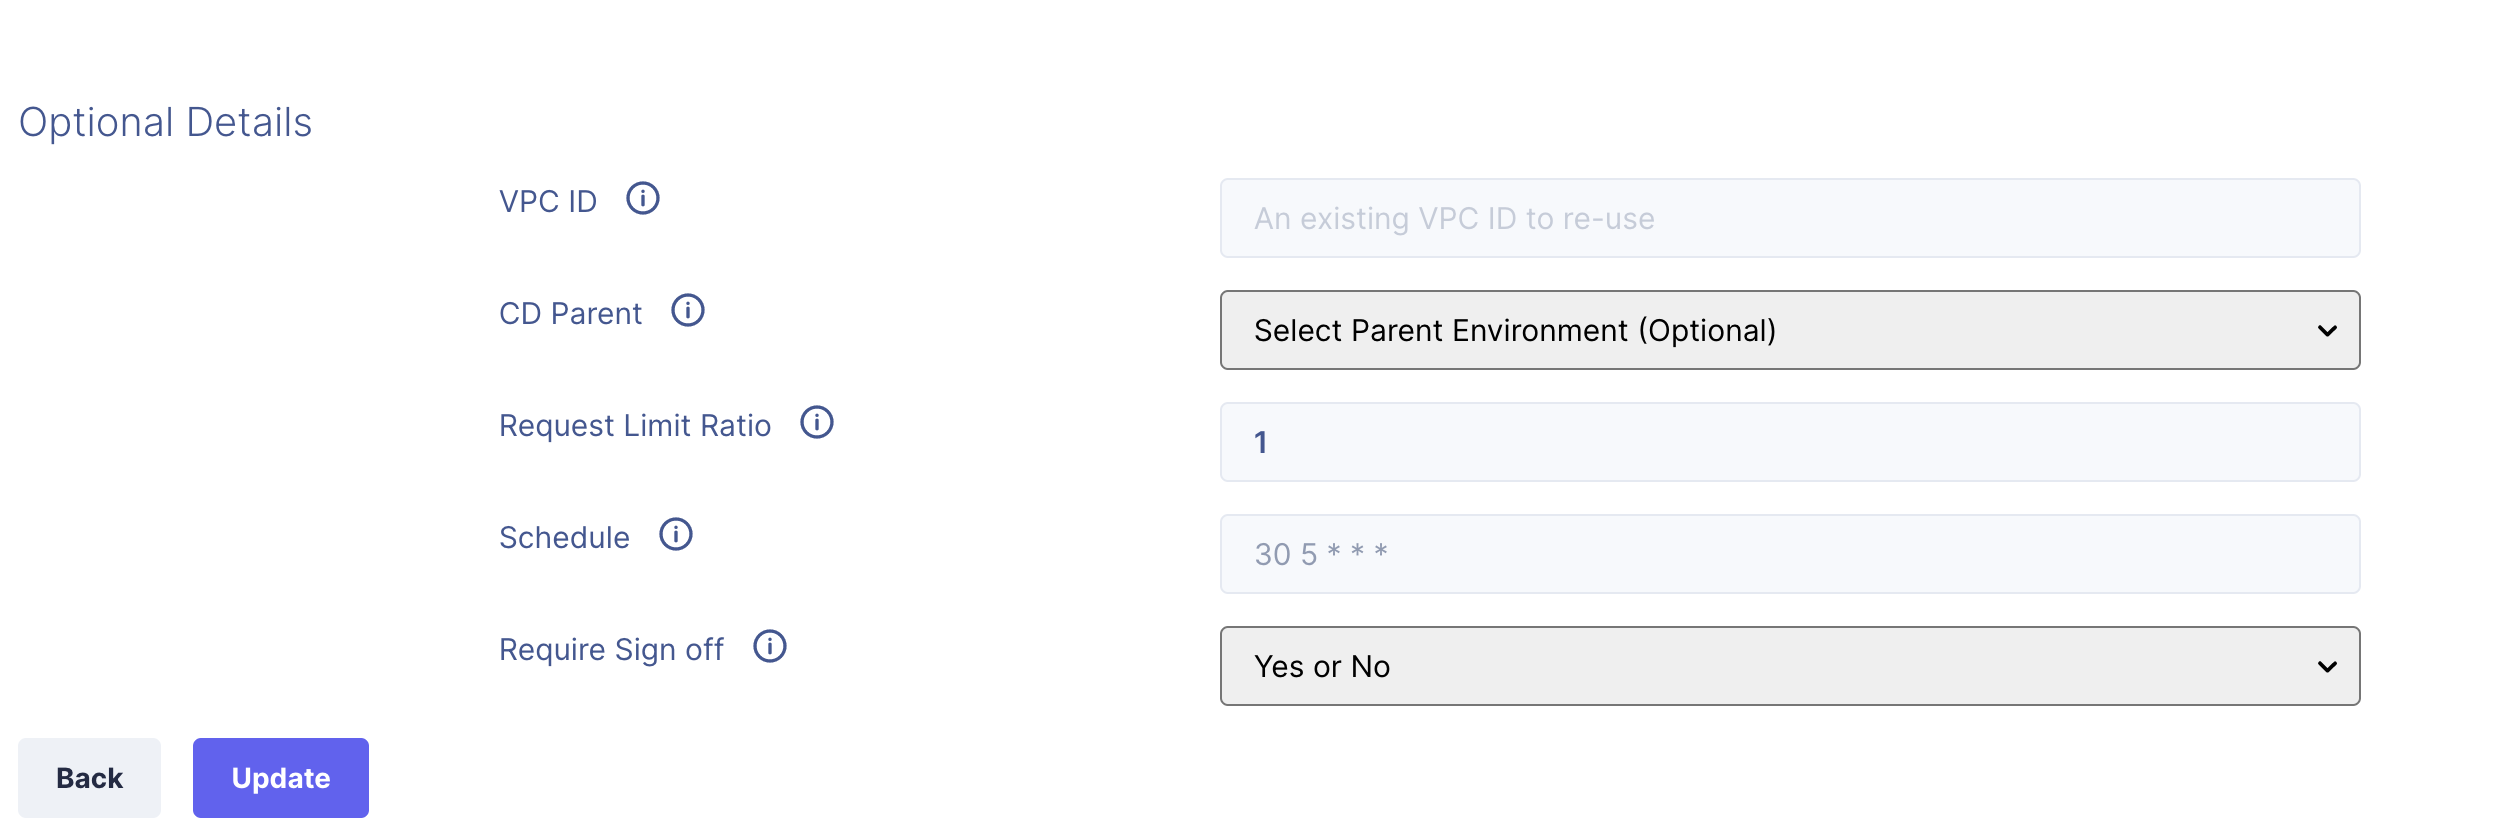Click the Request Limit Ratio label
This screenshot has width=2508, height=830.
coord(635,426)
